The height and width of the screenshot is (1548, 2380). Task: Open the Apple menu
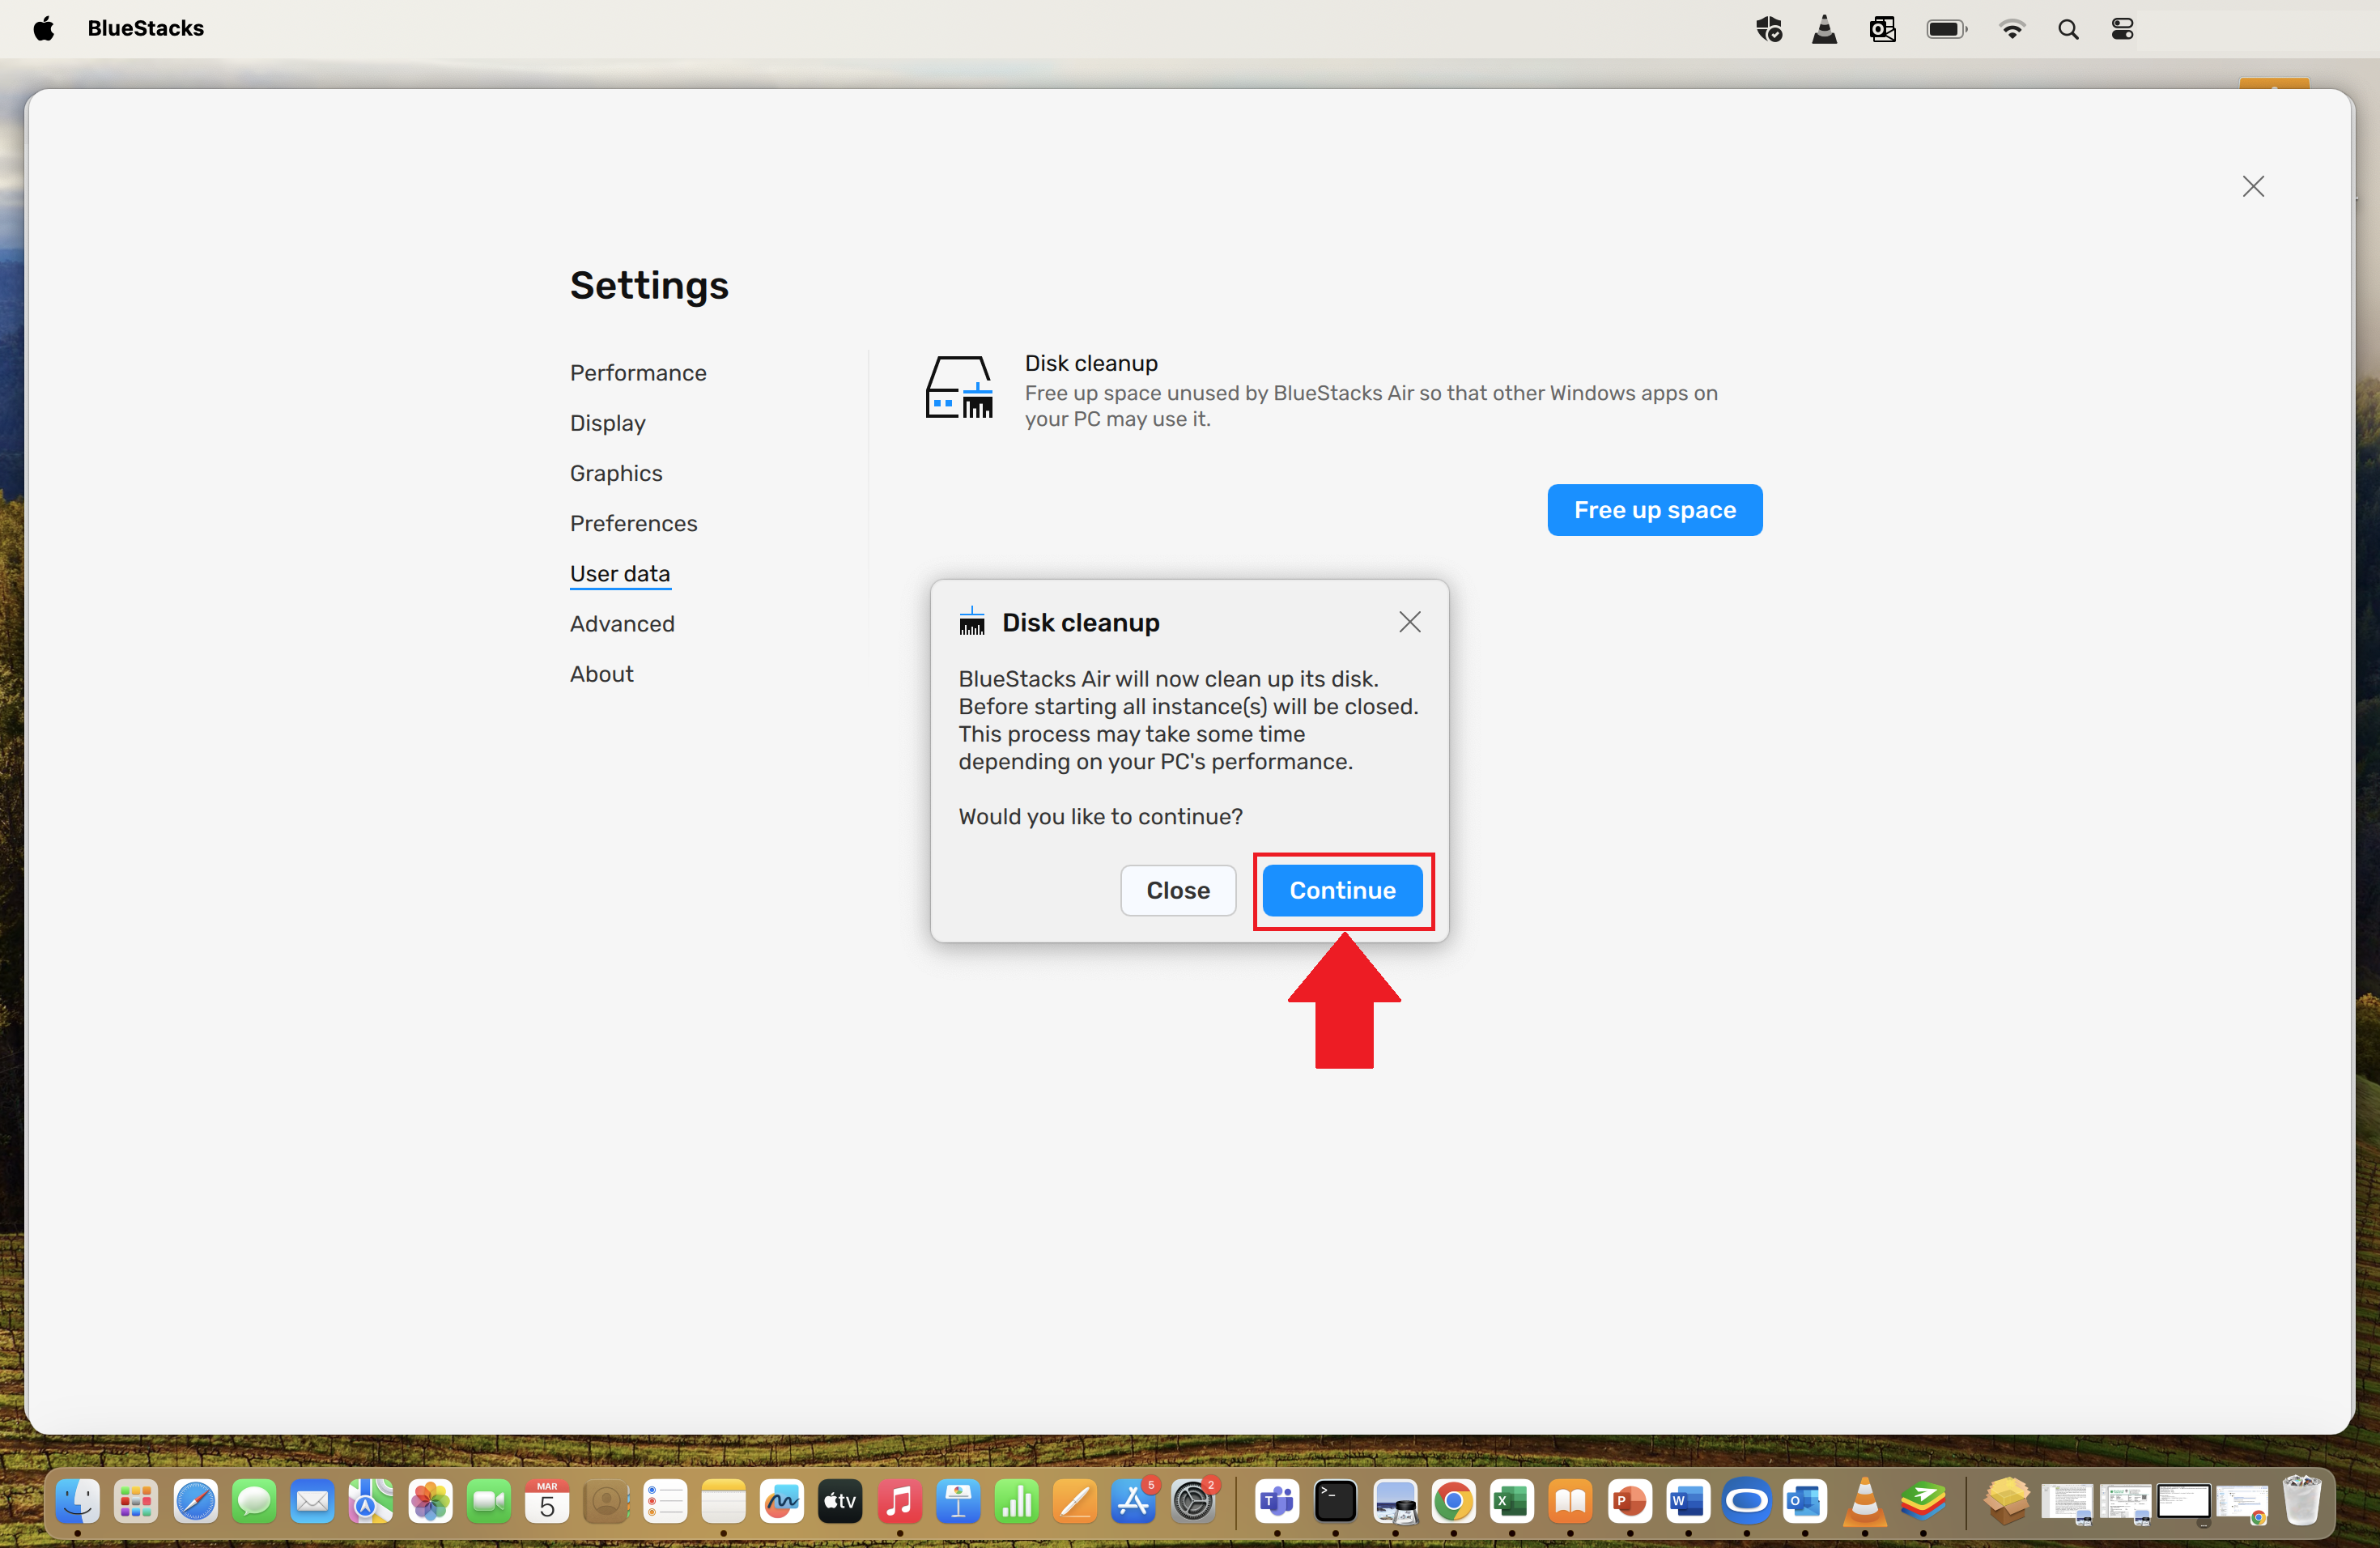pos(43,28)
